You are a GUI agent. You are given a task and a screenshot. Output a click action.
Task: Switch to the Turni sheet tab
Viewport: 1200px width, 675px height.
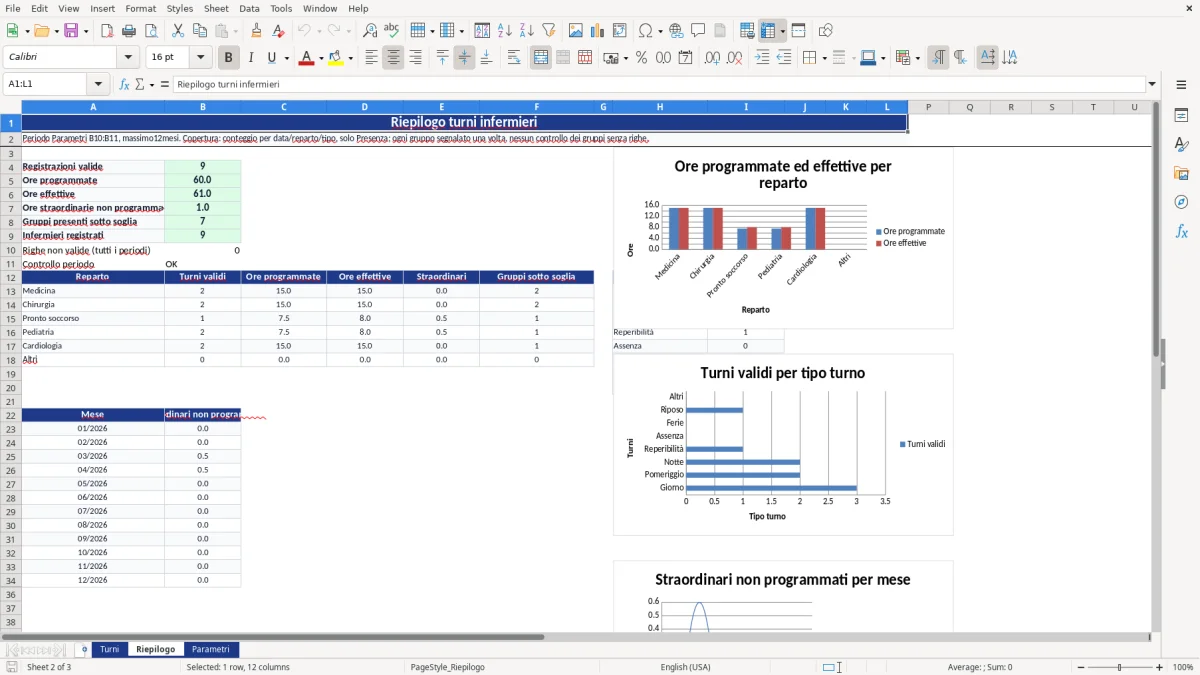click(109, 650)
